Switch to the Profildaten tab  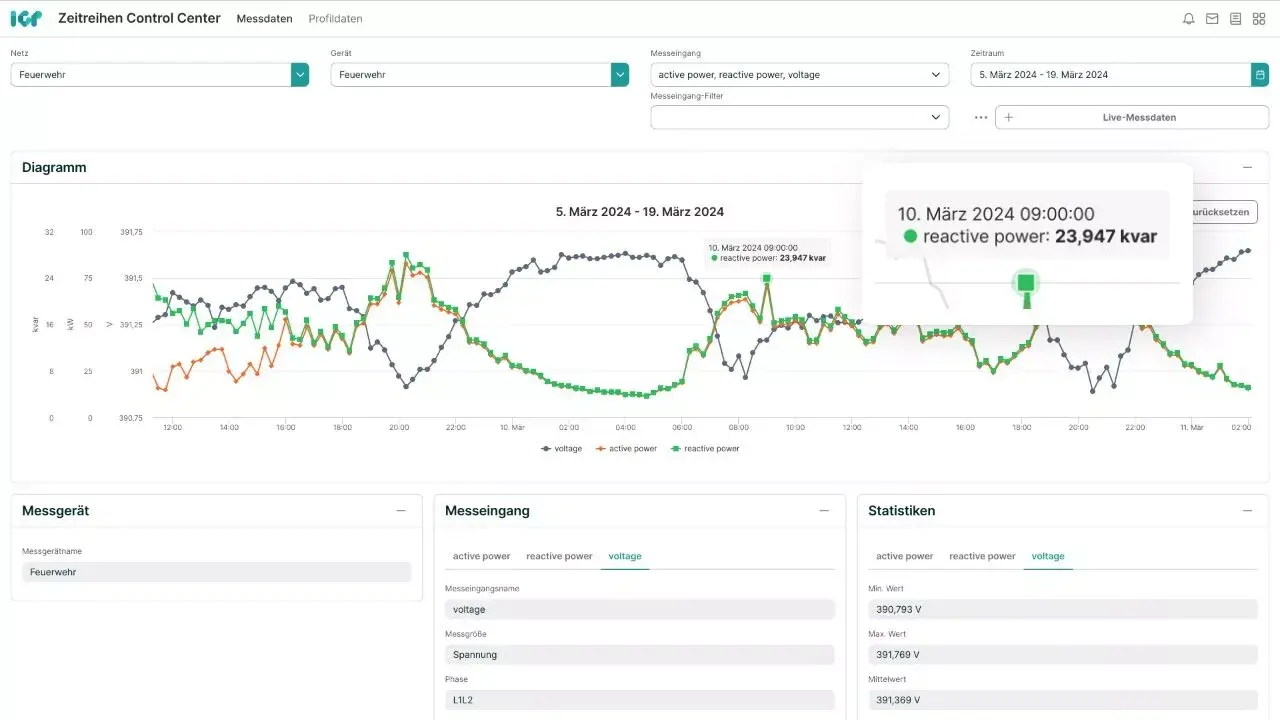coord(335,19)
